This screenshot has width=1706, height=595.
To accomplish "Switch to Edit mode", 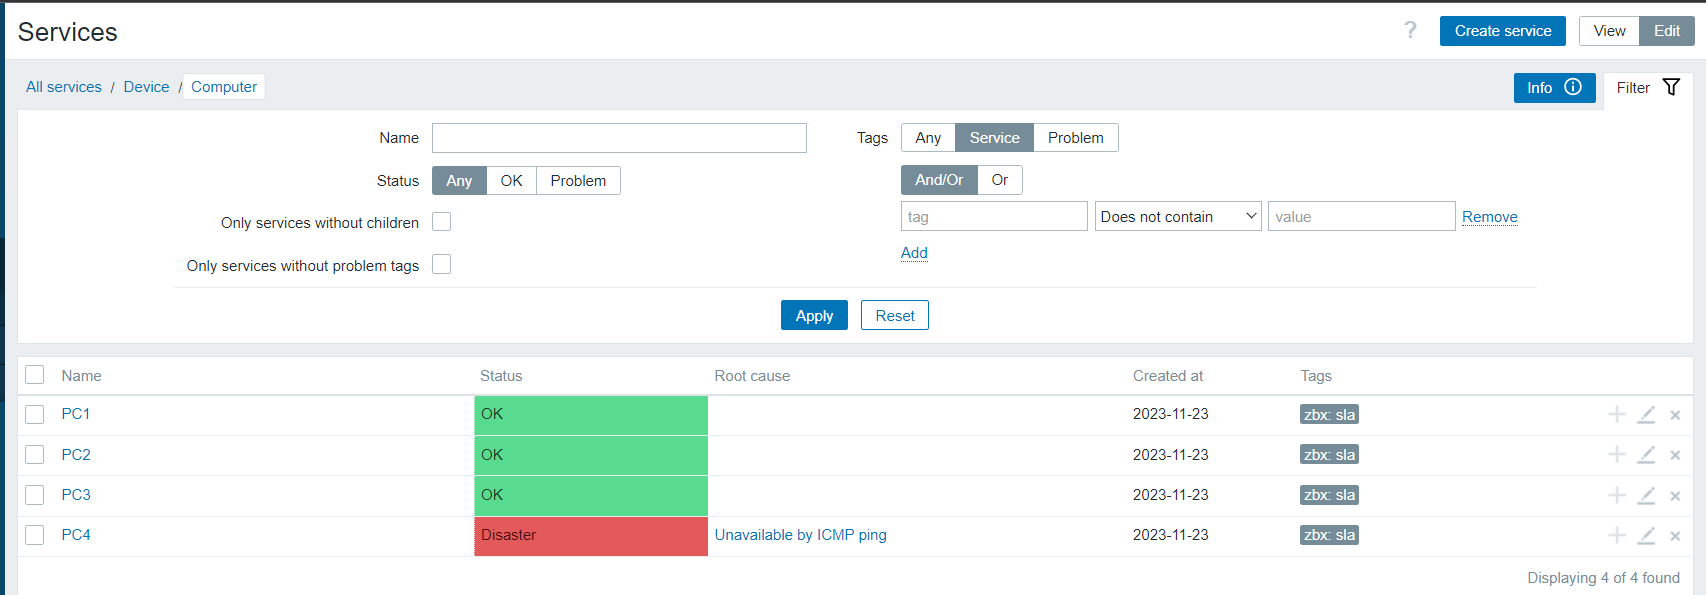I will point(1666,31).
